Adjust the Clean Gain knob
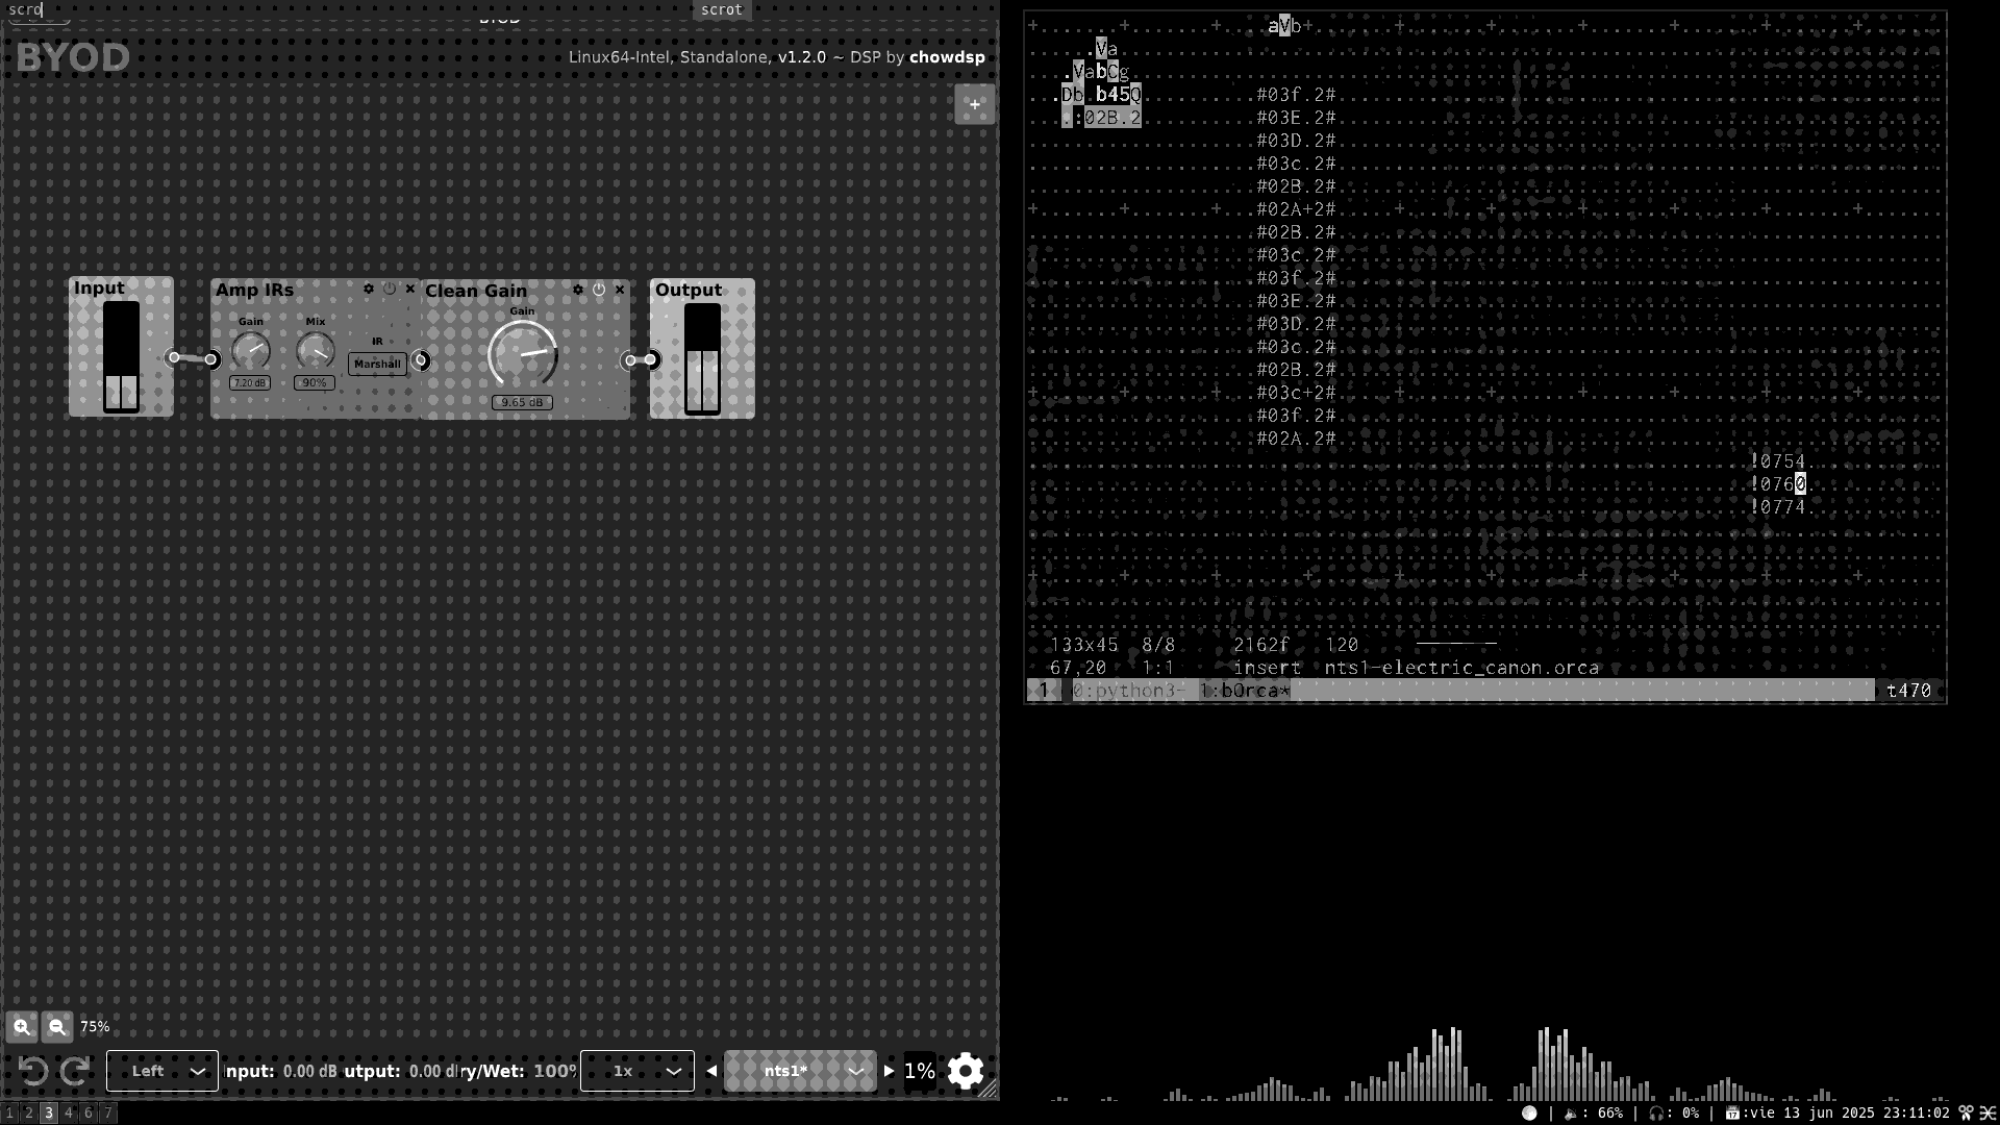This screenshot has height=1125, width=2000. (522, 354)
